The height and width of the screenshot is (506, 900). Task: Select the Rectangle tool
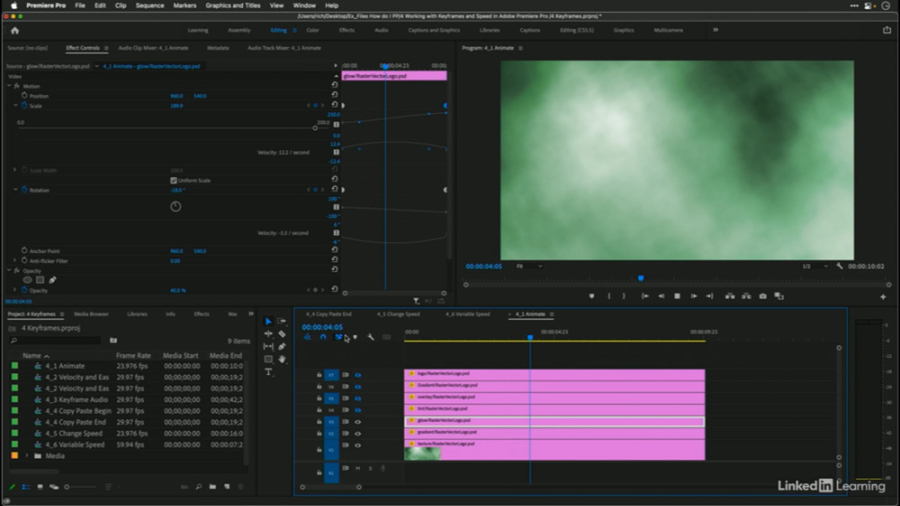click(268, 359)
